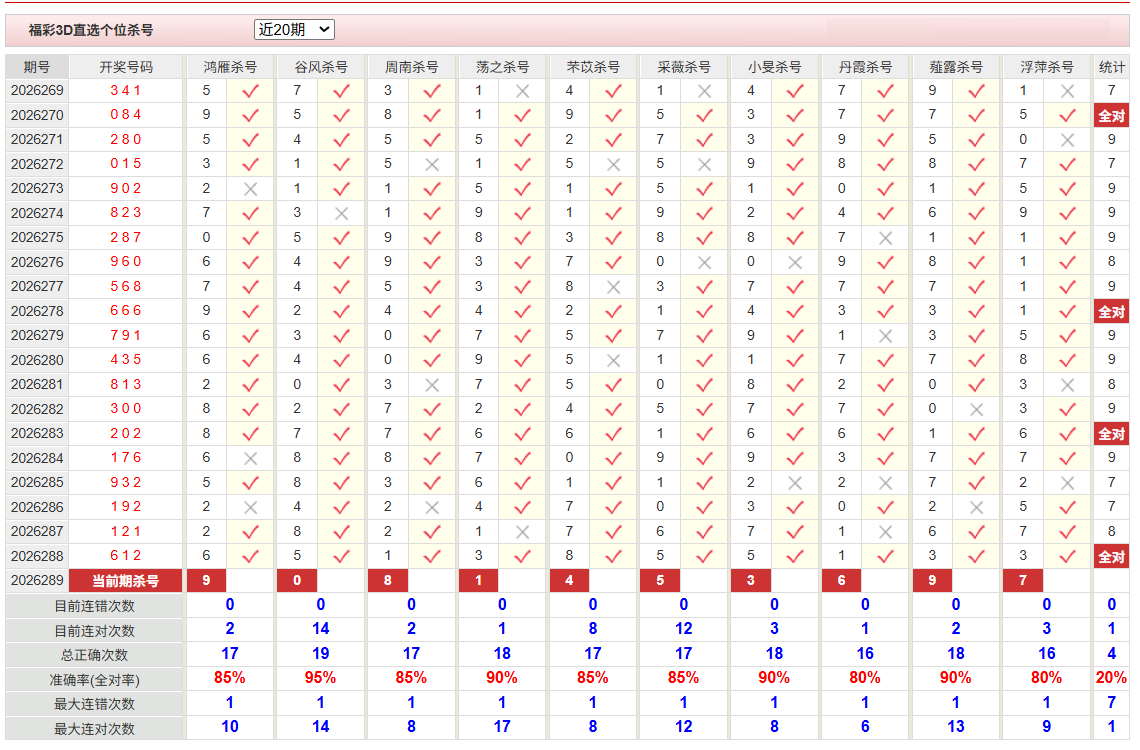Viewport: 1140px width, 750px height.
Task: Click 周南's gray cross mark in row 2026281
Action: coord(432,384)
